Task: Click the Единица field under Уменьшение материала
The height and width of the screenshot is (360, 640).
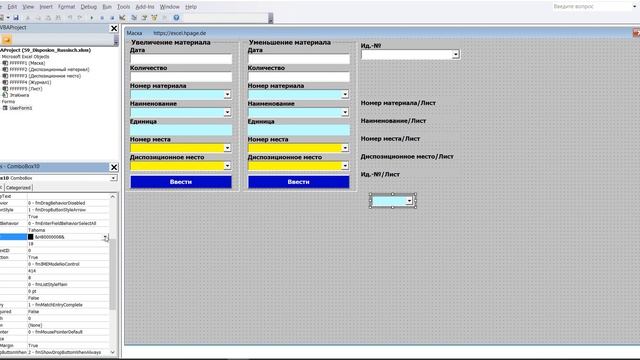Action: coord(298,130)
